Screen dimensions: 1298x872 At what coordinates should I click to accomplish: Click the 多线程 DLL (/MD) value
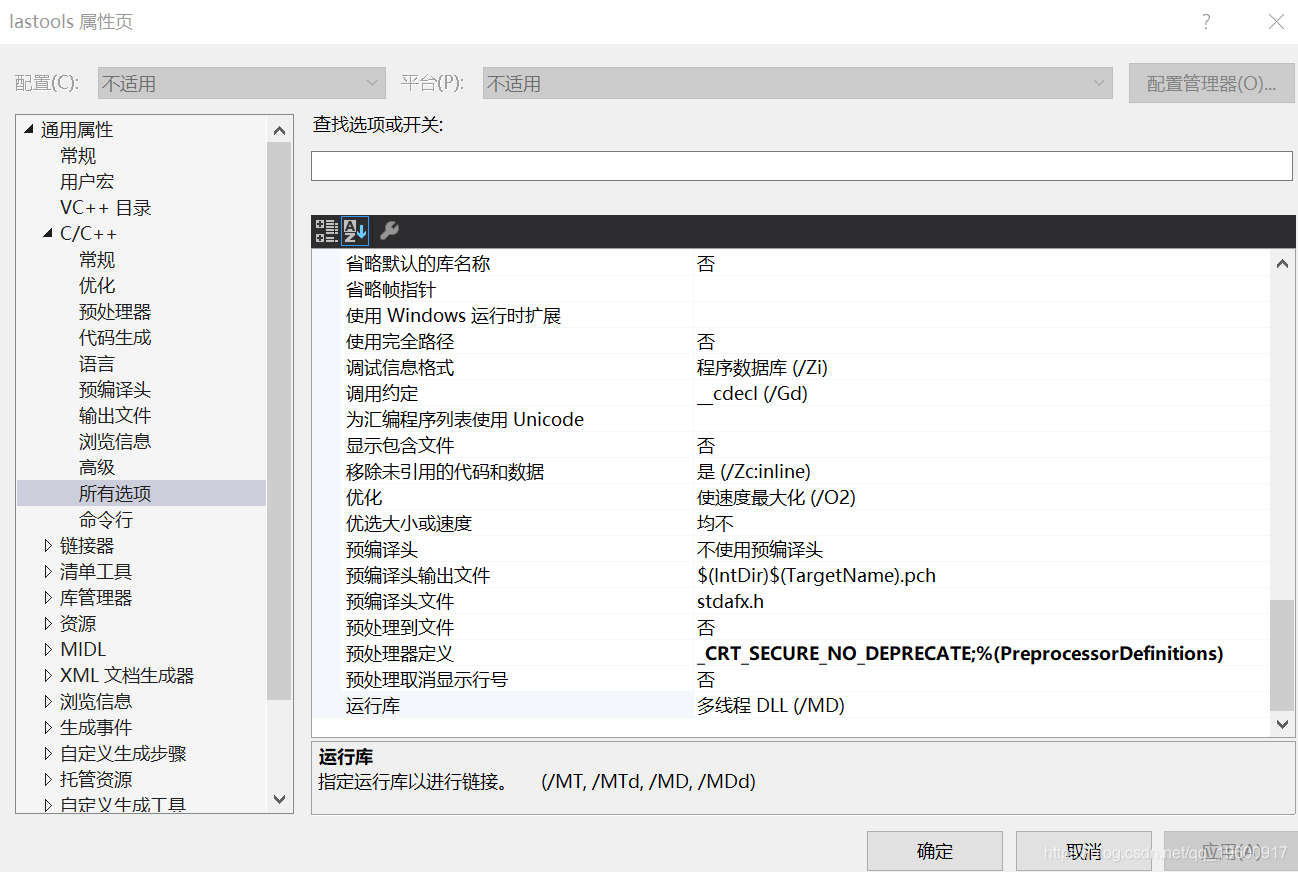[x=771, y=705]
